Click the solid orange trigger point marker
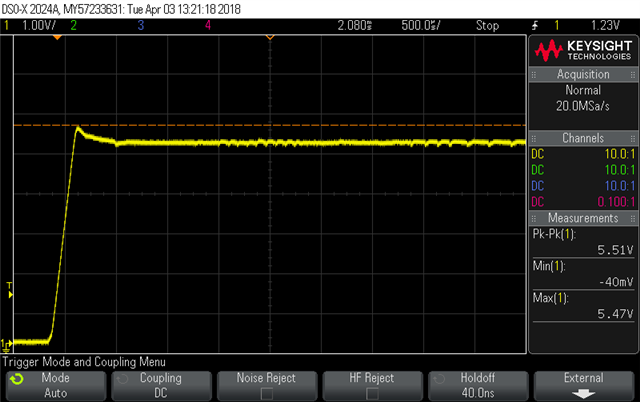 (x=57, y=38)
